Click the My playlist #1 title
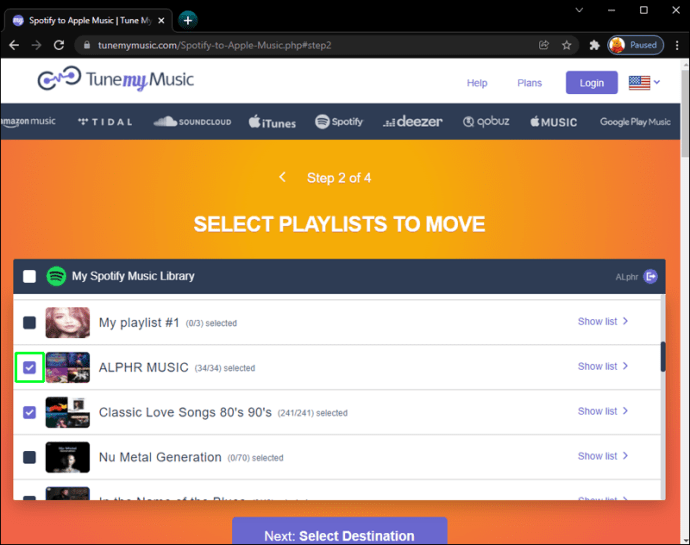 [139, 323]
